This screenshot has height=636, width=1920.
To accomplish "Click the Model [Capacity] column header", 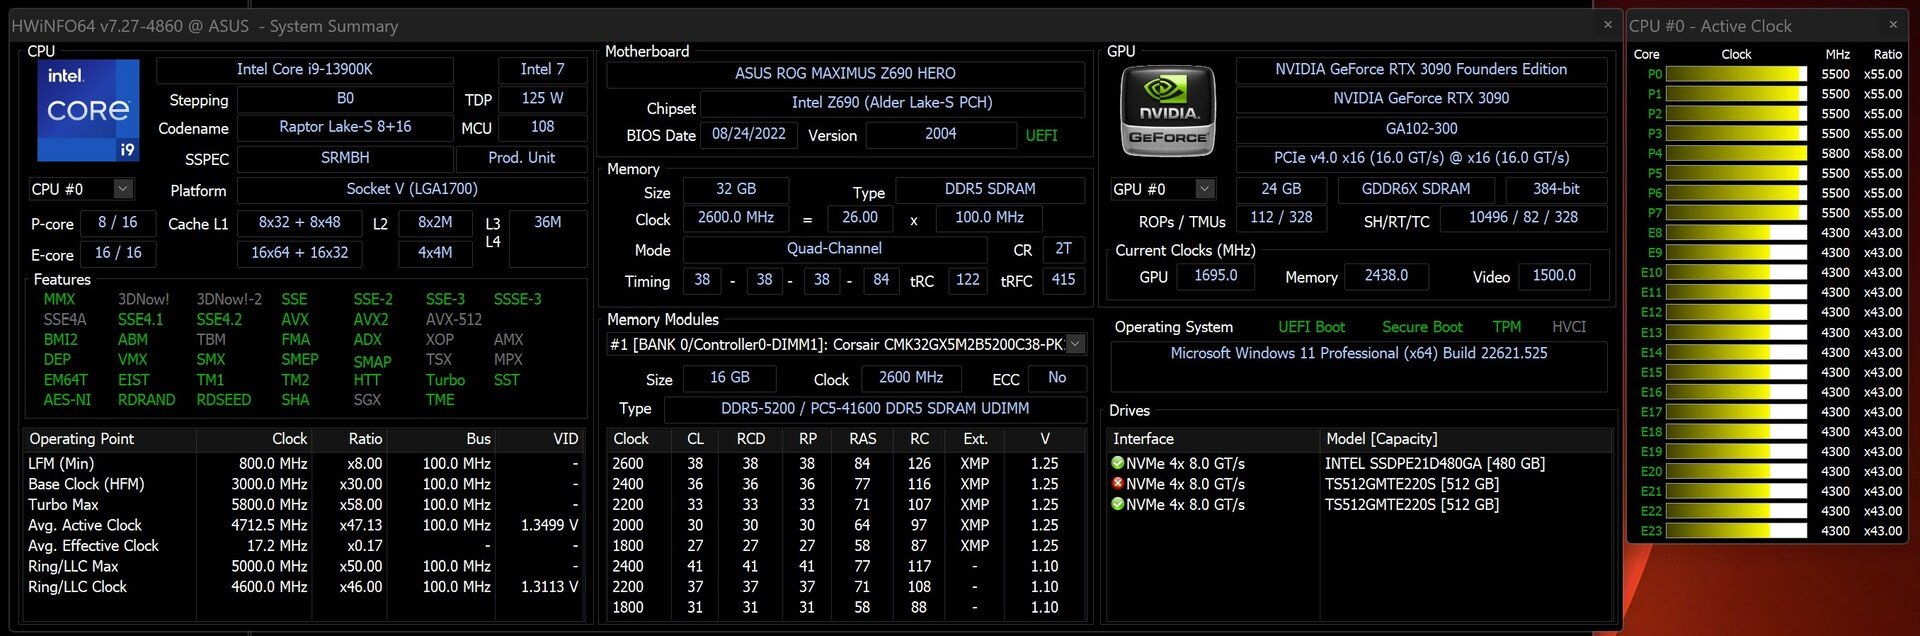I will click(x=1466, y=439).
